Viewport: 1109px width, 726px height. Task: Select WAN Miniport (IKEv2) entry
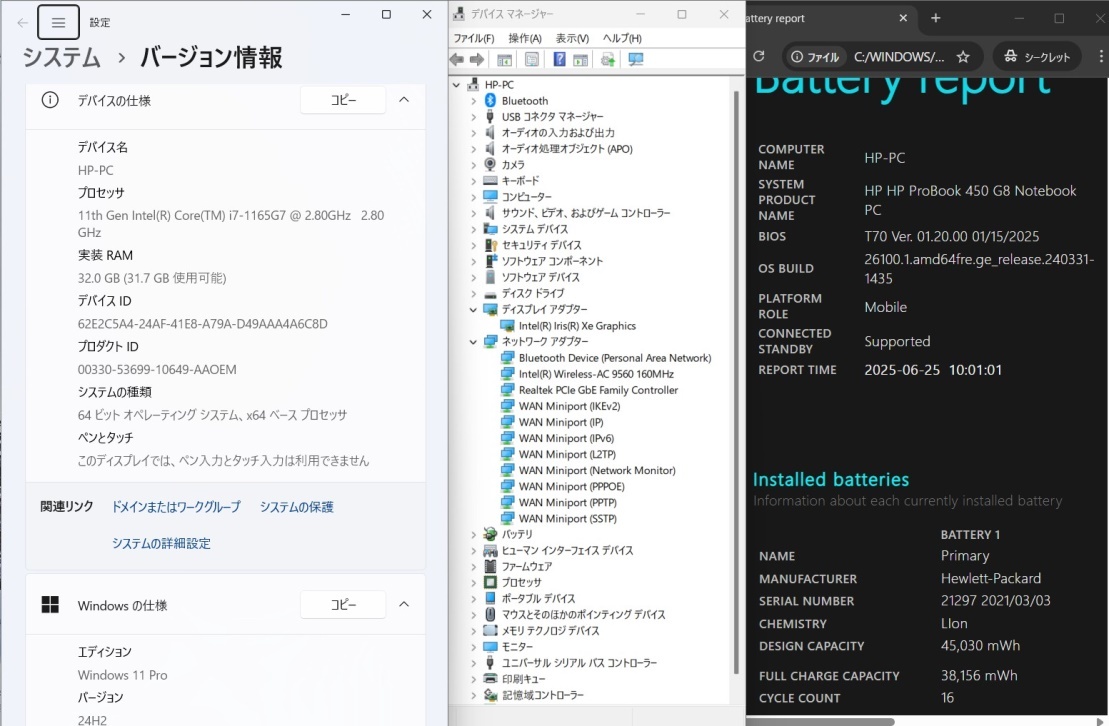point(569,406)
